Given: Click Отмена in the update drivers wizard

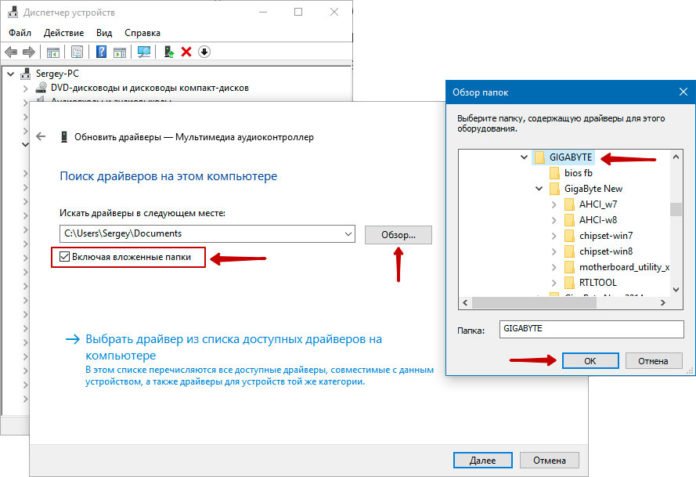Looking at the screenshot, I should click(549, 460).
